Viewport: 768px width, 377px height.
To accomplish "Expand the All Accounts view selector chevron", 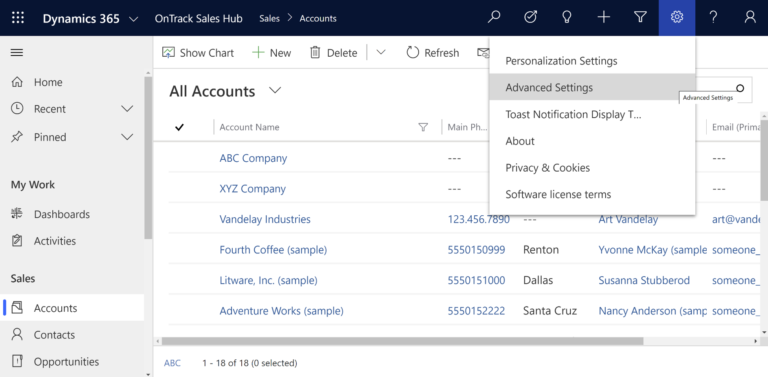I will (x=275, y=91).
